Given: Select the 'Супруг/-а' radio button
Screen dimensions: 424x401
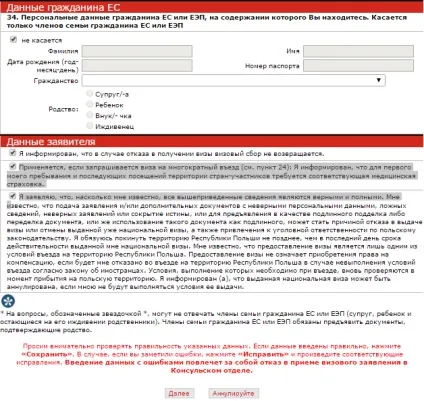Looking at the screenshot, I should (x=90, y=93).
